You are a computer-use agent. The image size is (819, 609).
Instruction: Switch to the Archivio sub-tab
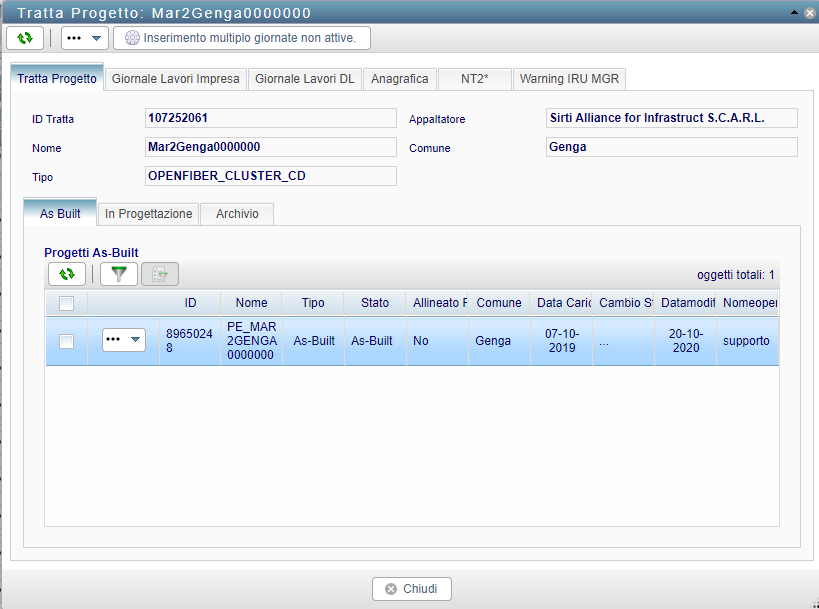coord(237,214)
